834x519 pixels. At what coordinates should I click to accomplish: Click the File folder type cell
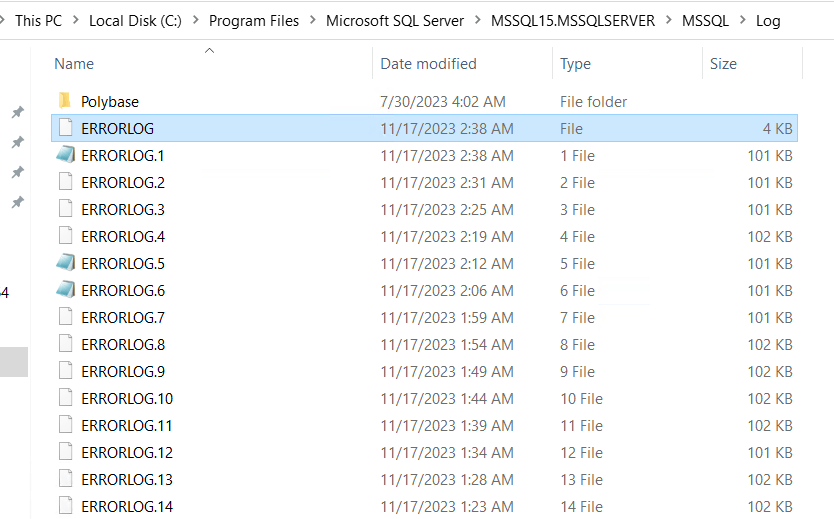[x=593, y=102]
